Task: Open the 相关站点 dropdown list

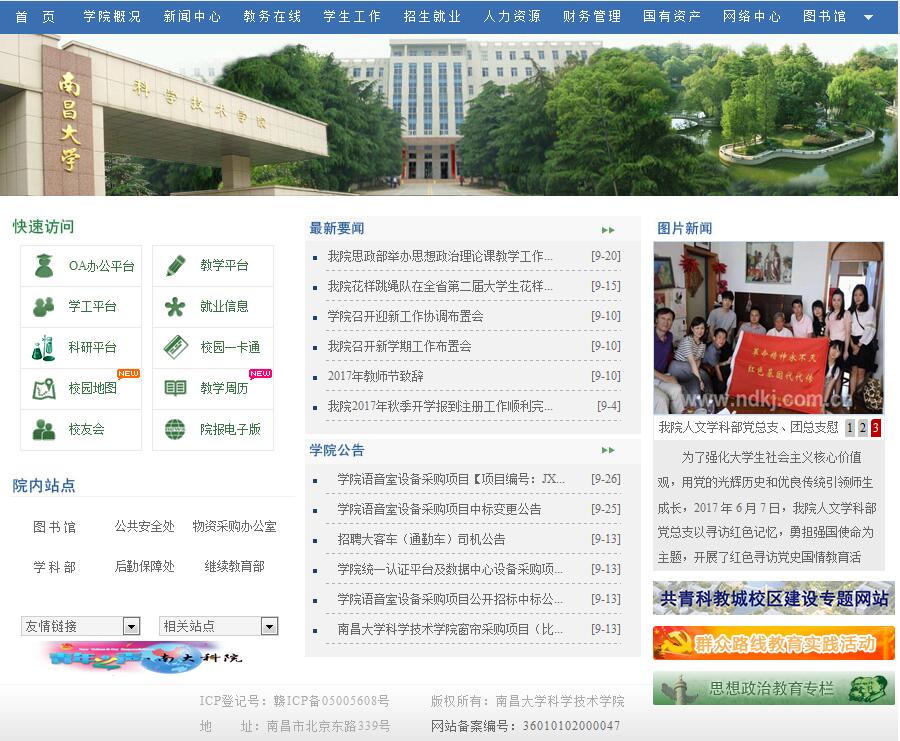Action: tap(269, 626)
